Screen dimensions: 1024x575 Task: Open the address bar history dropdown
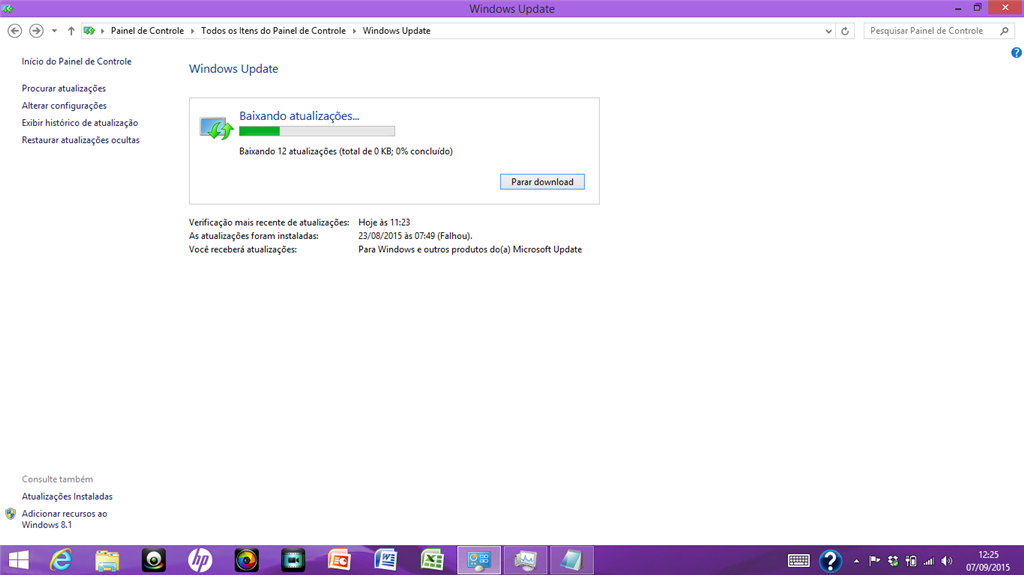tap(828, 31)
